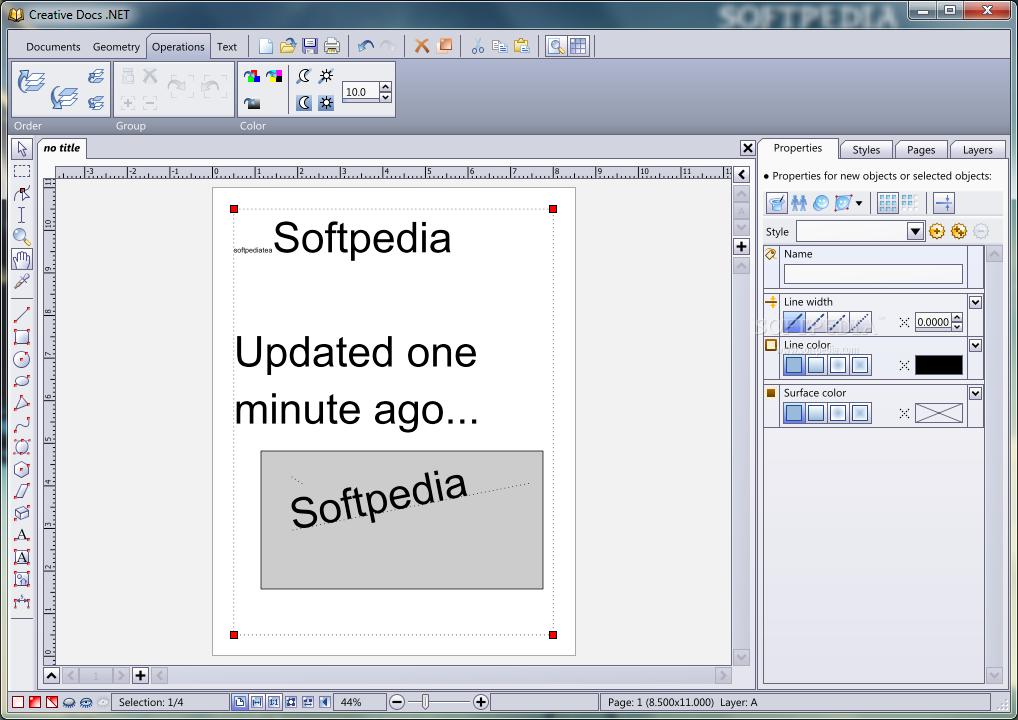This screenshot has height=720, width=1018.
Task: Zoom out with the minus button
Action: point(397,702)
